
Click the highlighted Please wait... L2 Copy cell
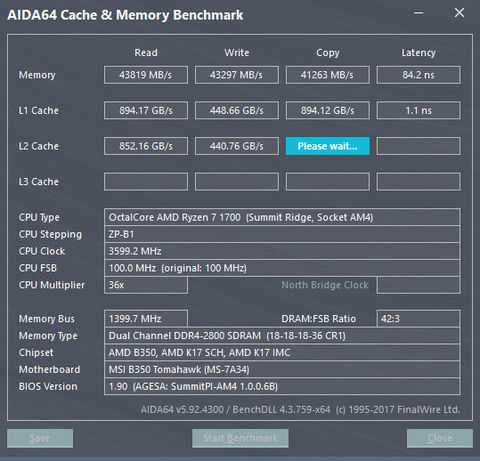point(327,146)
